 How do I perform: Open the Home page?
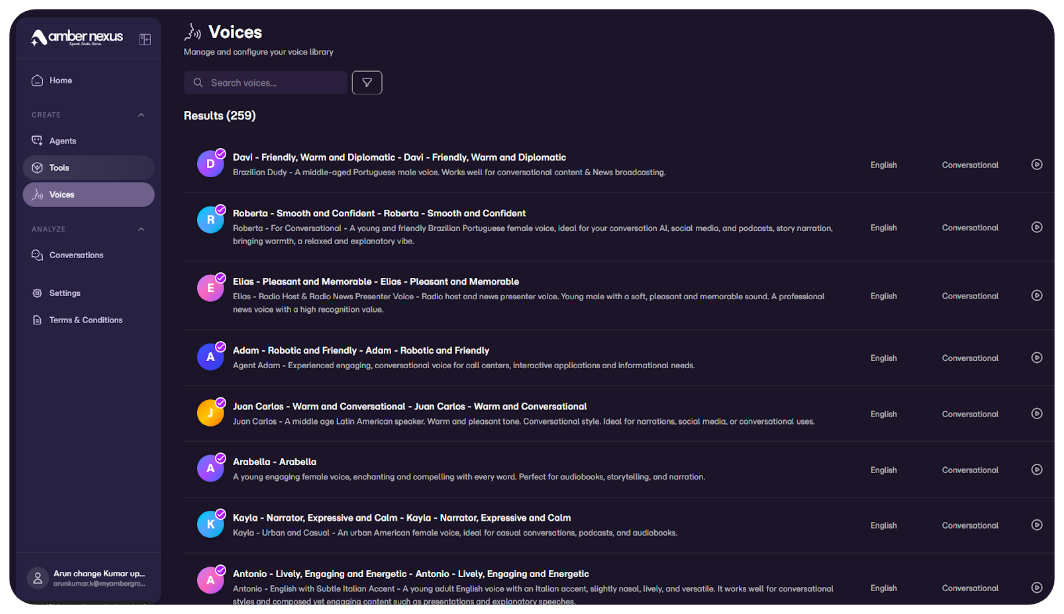coord(60,80)
